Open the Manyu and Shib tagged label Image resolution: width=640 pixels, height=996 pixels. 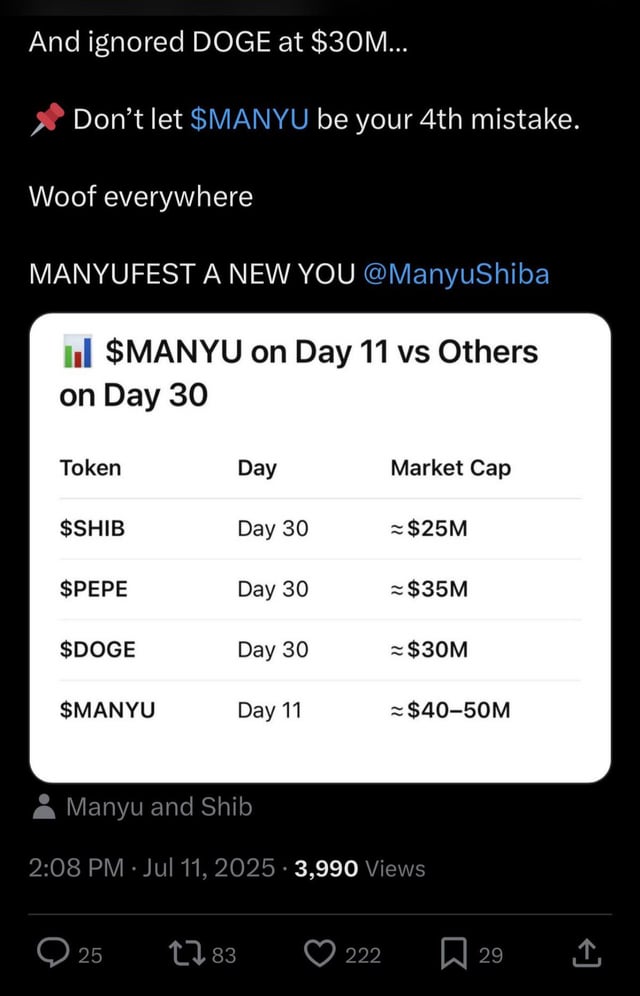159,807
